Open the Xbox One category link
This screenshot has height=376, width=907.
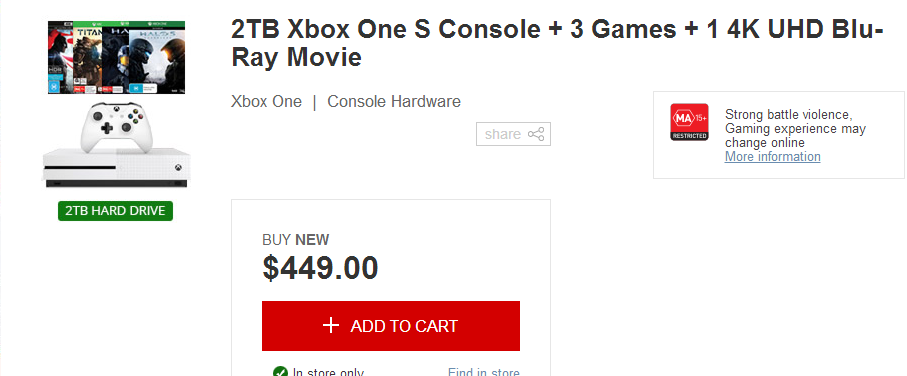coord(266,102)
